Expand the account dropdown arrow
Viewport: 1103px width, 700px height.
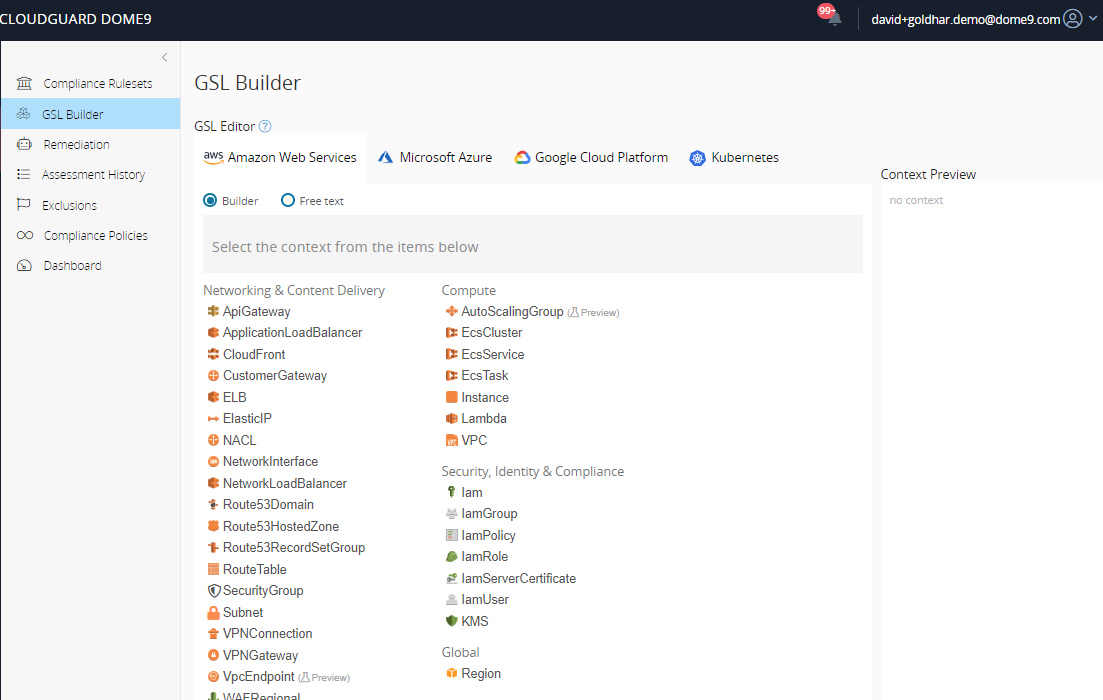tap(1092, 19)
